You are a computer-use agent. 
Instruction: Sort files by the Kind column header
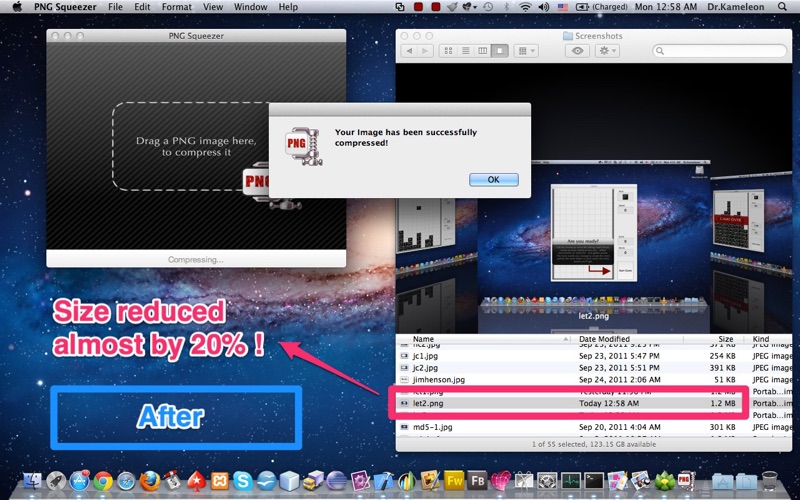770,339
